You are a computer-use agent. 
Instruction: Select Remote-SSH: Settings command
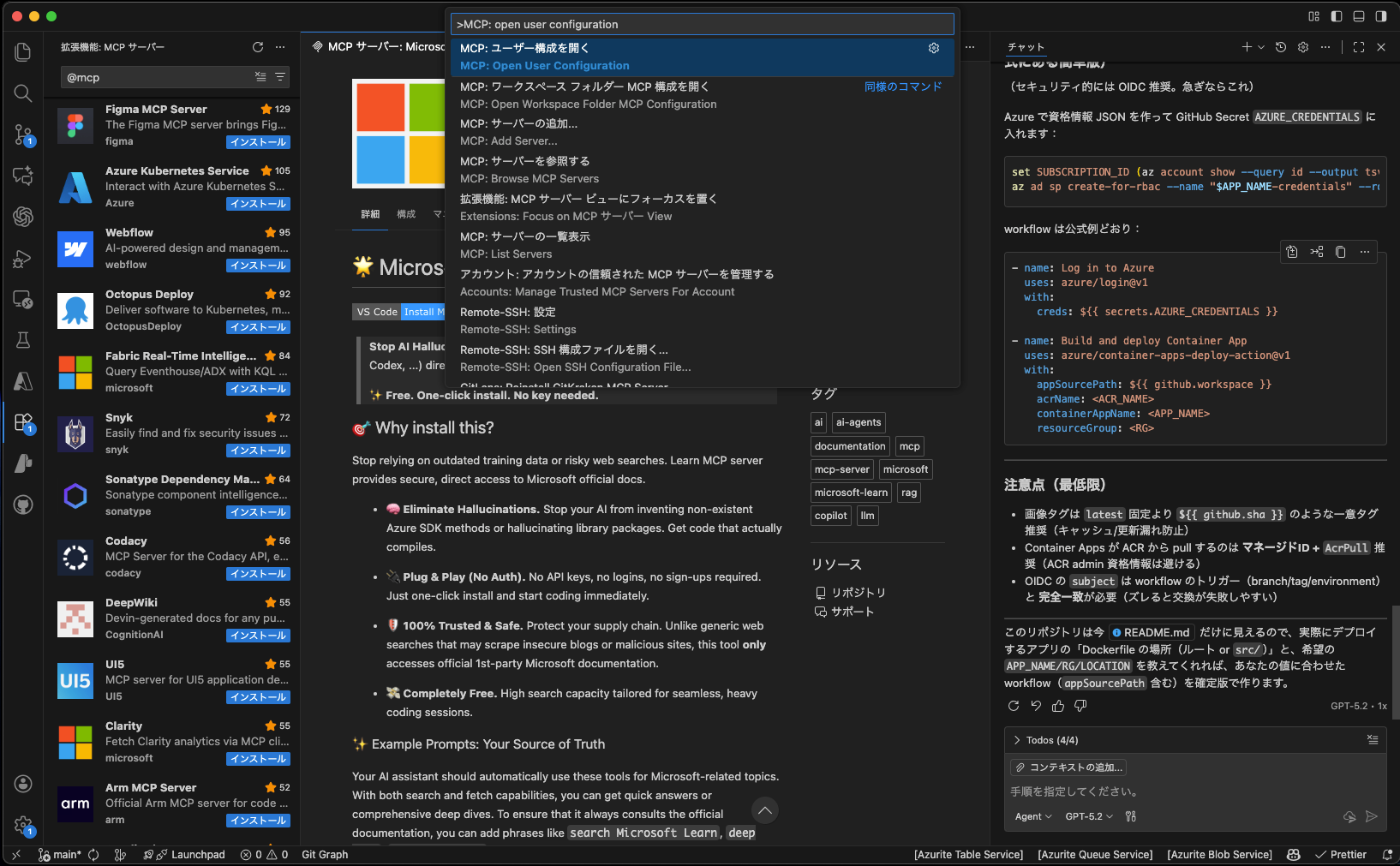point(702,320)
